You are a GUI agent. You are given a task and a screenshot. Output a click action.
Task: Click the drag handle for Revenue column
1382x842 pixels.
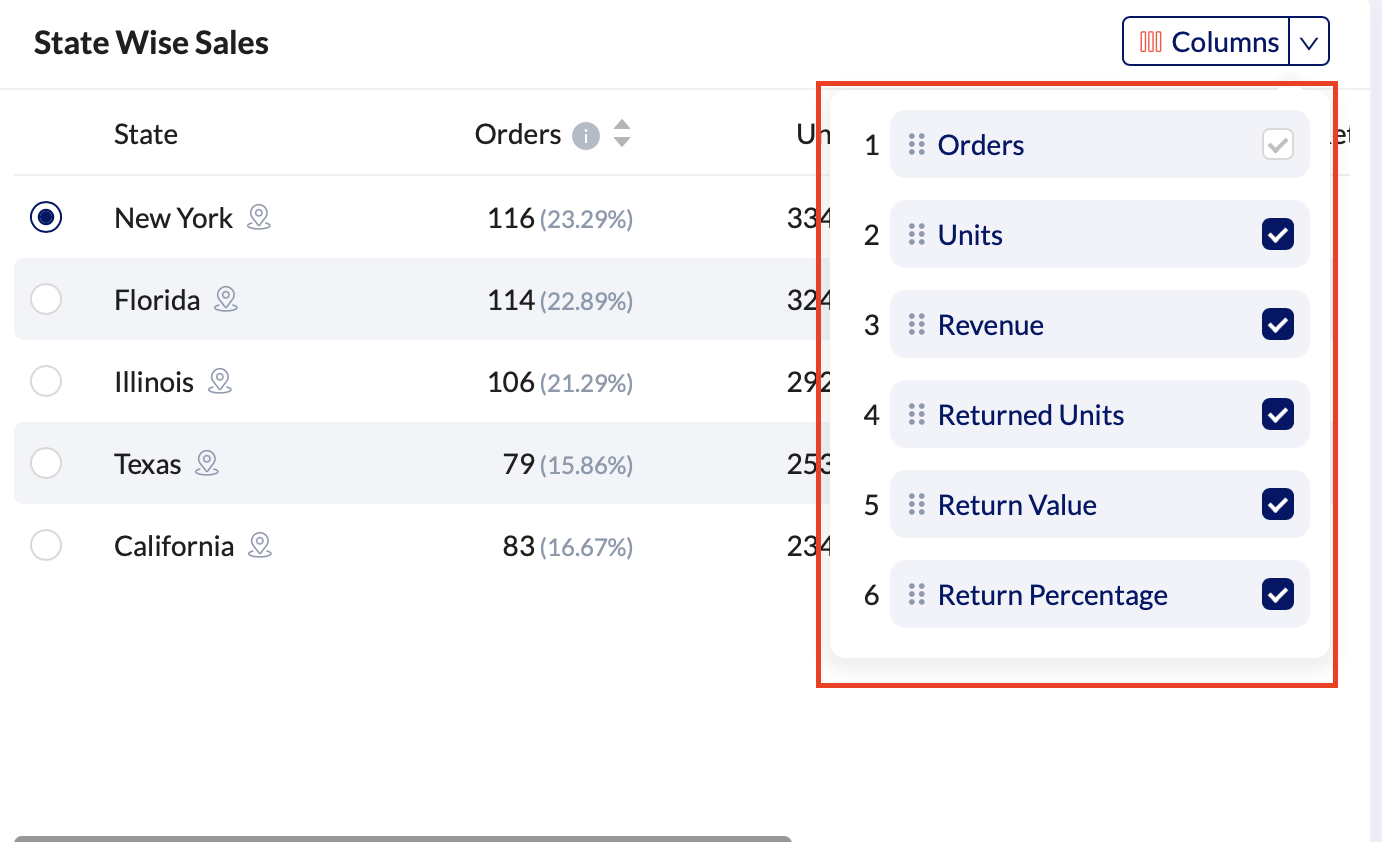click(916, 325)
